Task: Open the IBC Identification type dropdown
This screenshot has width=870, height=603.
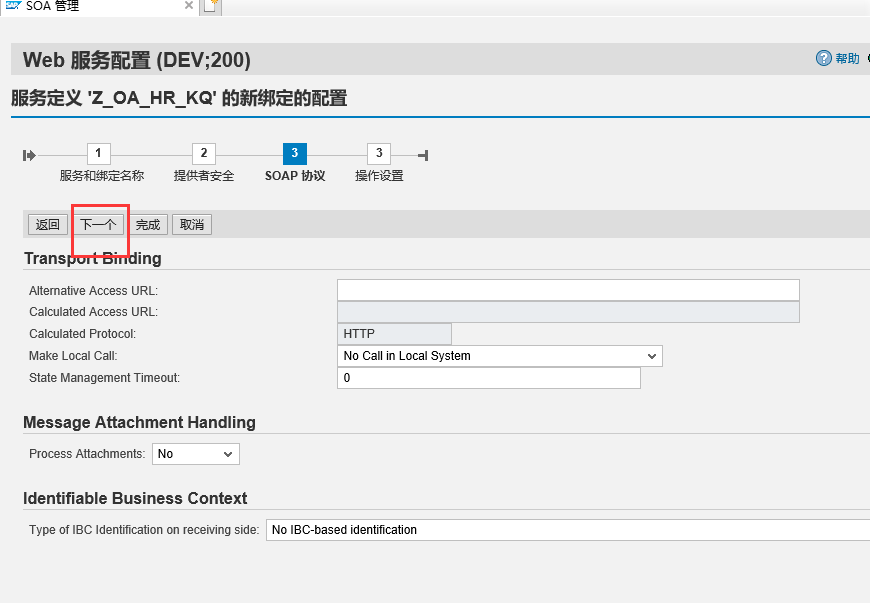Action: pyautogui.click(x=568, y=530)
